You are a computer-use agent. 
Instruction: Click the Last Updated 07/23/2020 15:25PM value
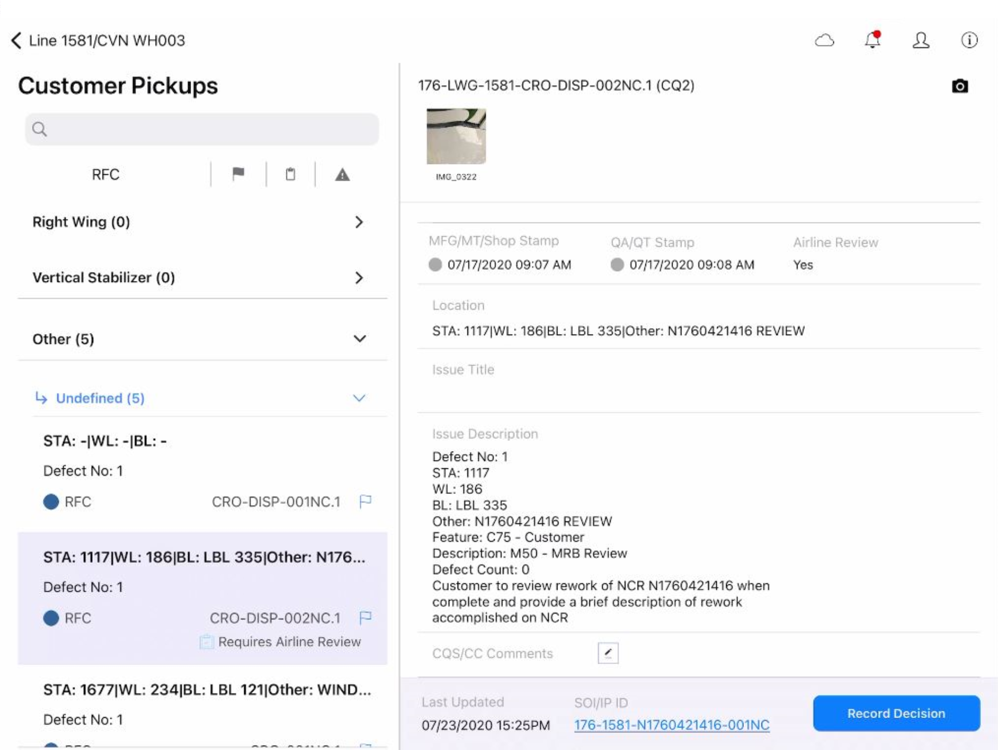pyautogui.click(x=485, y=725)
